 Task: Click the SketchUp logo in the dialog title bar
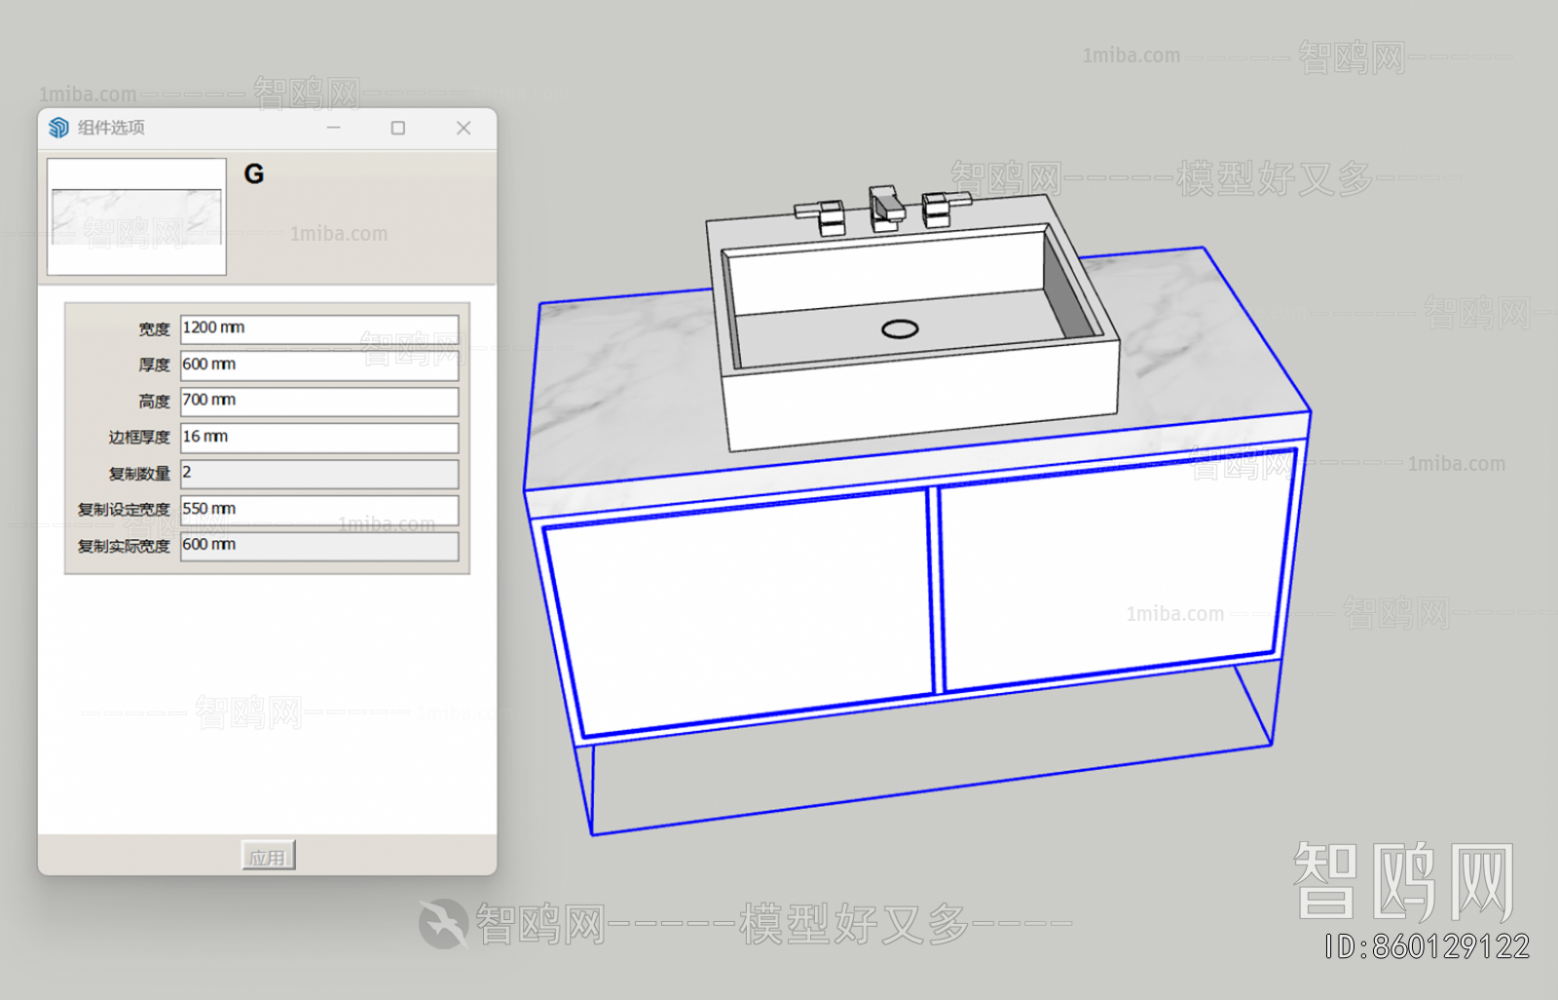point(59,128)
